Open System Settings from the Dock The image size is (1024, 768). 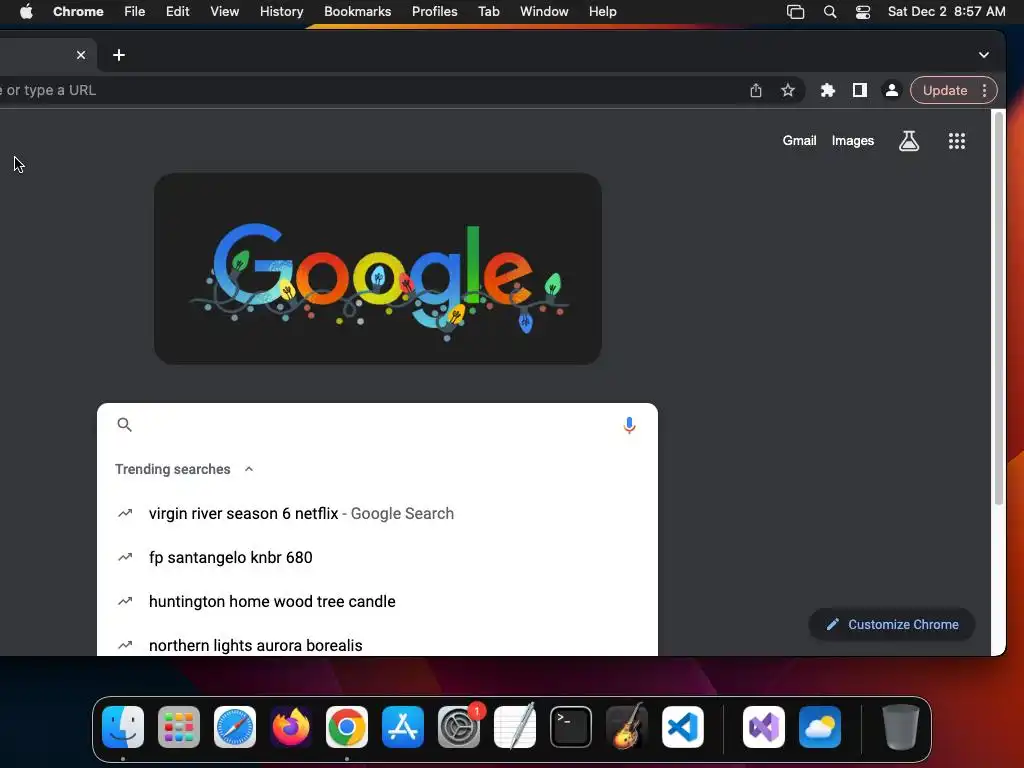click(x=458, y=727)
